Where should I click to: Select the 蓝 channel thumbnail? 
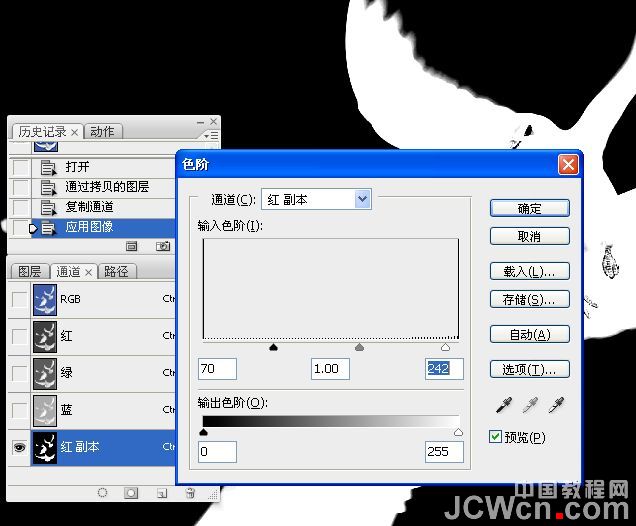tap(45, 410)
